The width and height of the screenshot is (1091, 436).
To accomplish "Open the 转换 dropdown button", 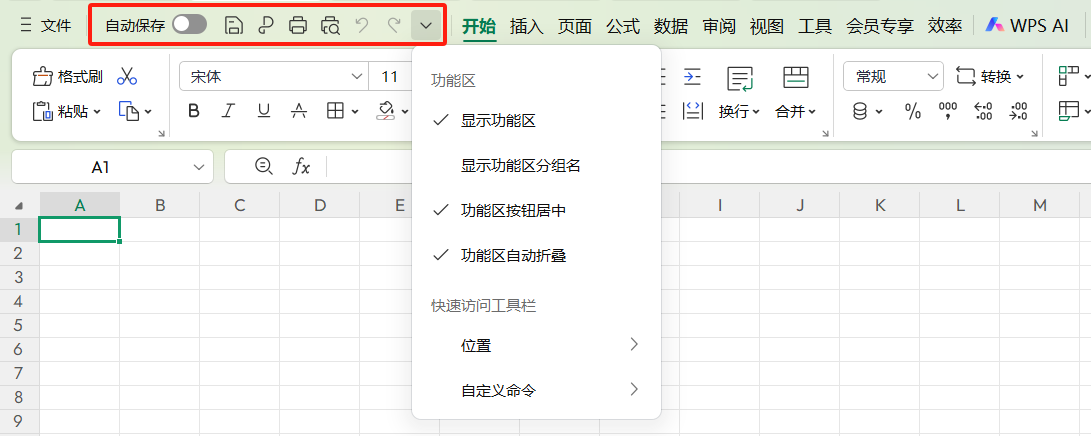I will pos(990,76).
